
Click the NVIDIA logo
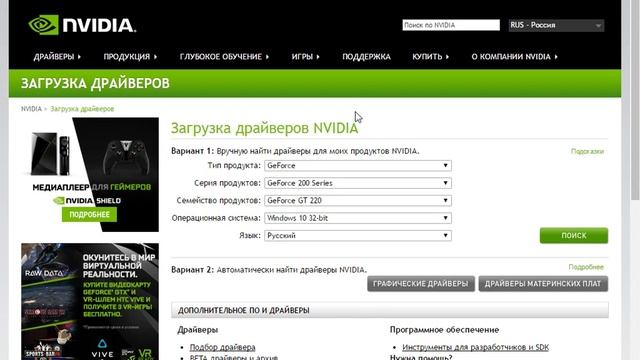82,25
